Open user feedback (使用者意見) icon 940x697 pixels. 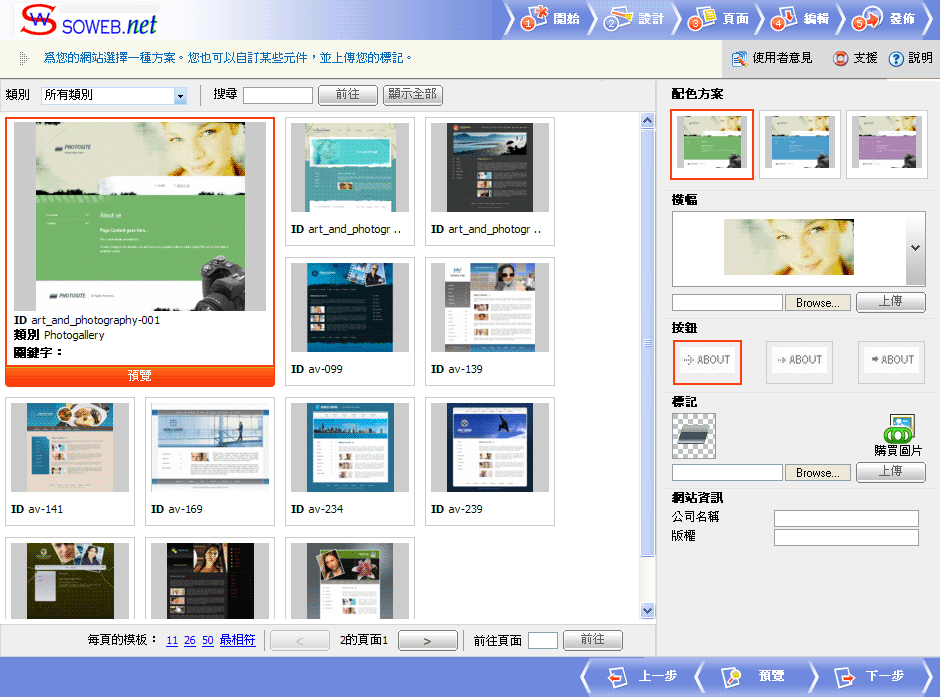(740, 59)
